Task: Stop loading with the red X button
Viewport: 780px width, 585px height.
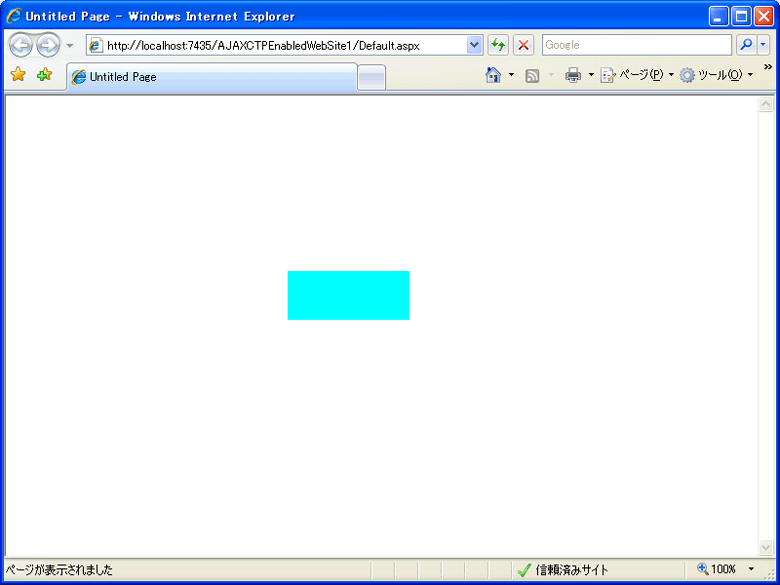Action: 523,46
